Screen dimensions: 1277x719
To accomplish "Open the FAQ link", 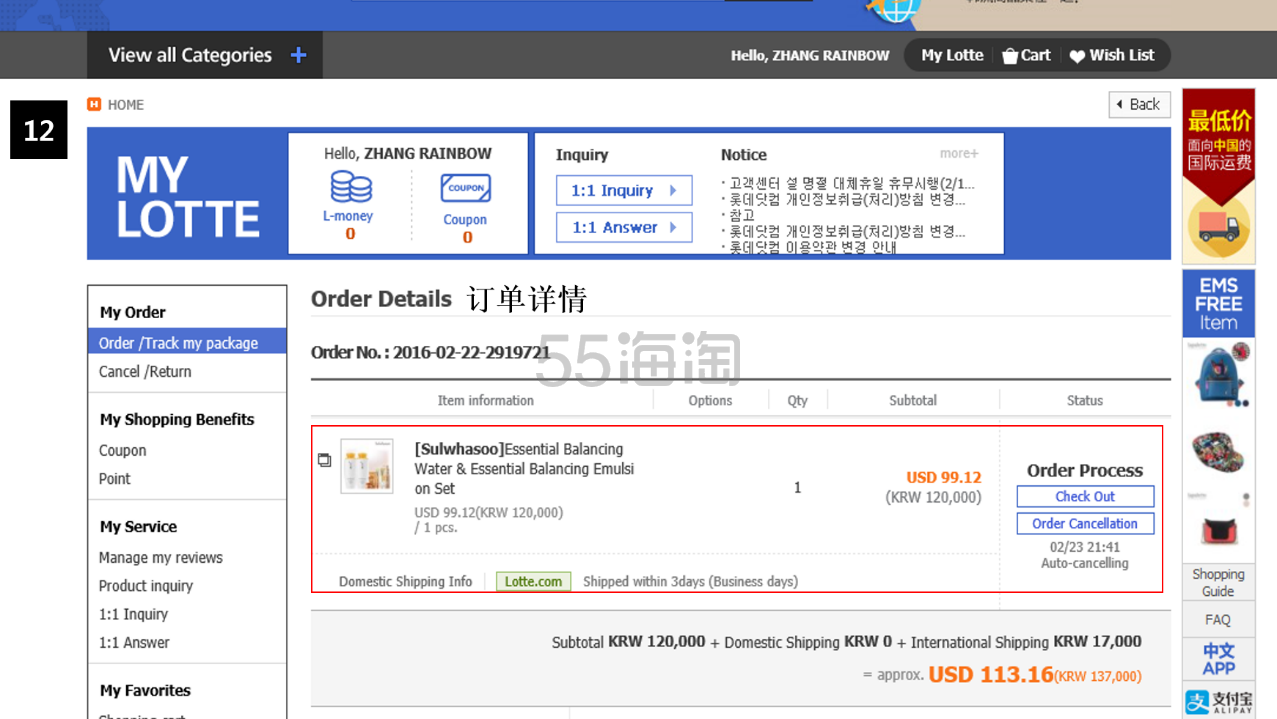I will (x=1218, y=619).
